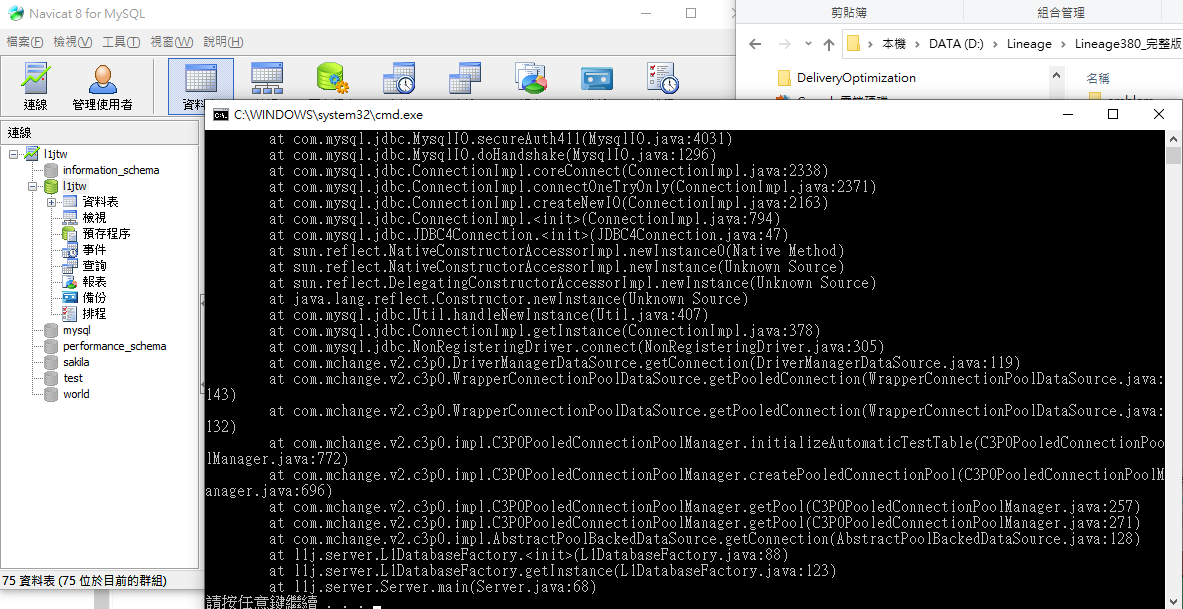Select the open l1jtw database

point(75,186)
